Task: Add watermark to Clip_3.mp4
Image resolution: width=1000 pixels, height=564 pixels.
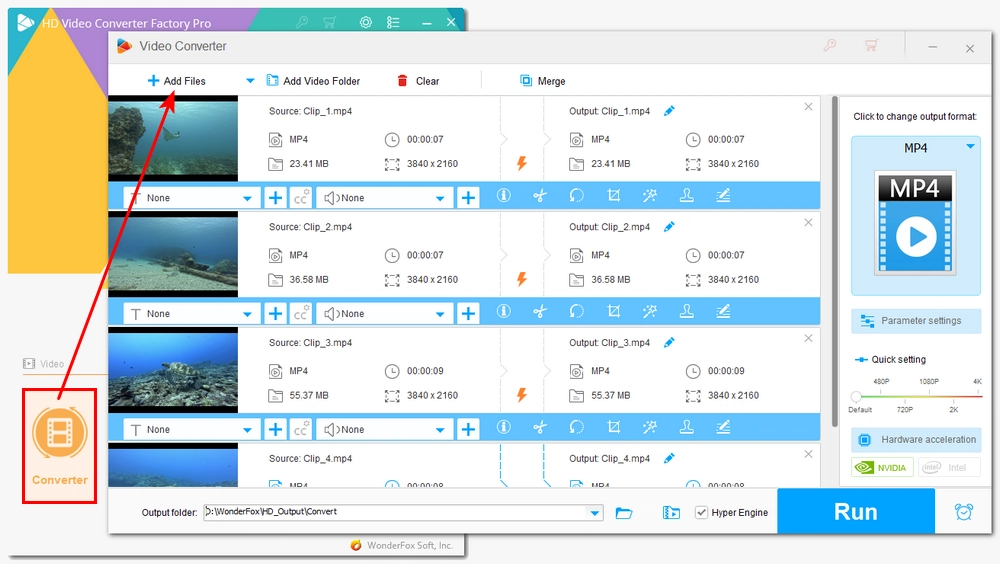Action: (x=686, y=427)
